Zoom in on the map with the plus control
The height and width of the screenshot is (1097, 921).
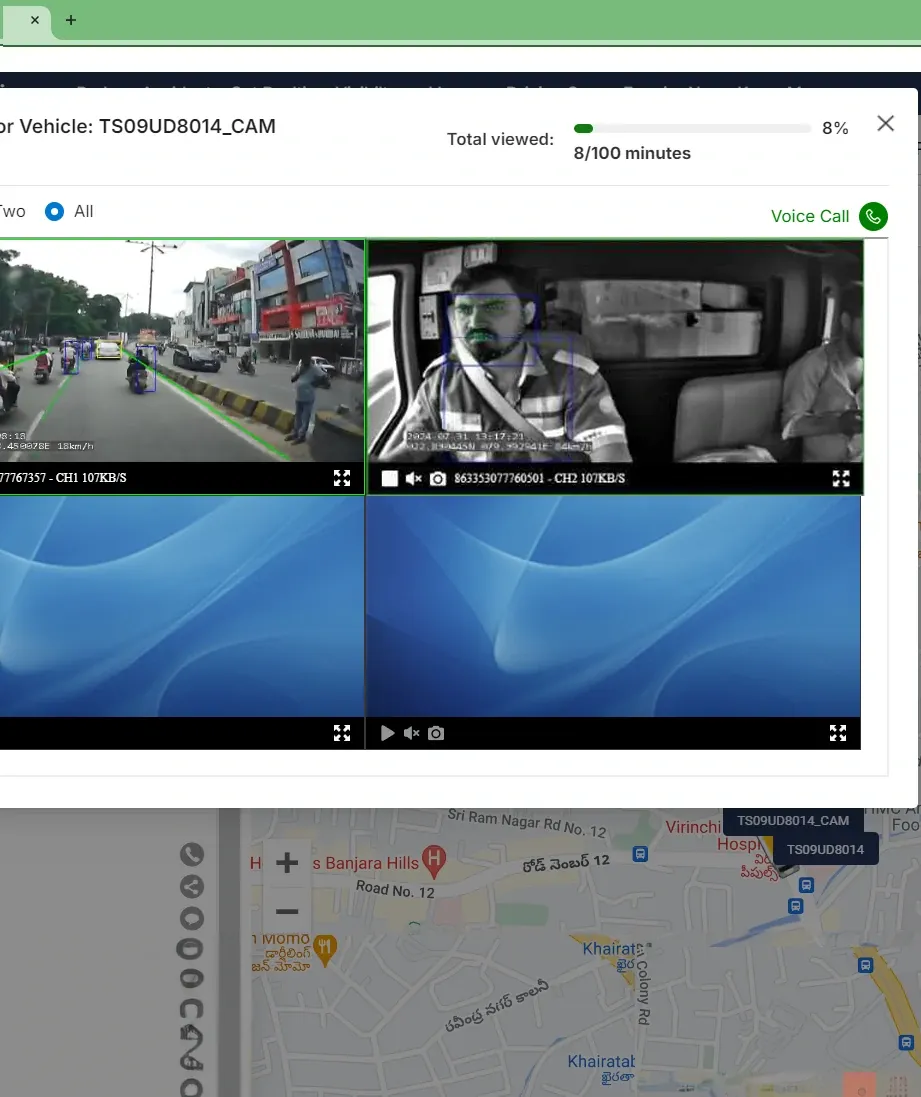286,861
